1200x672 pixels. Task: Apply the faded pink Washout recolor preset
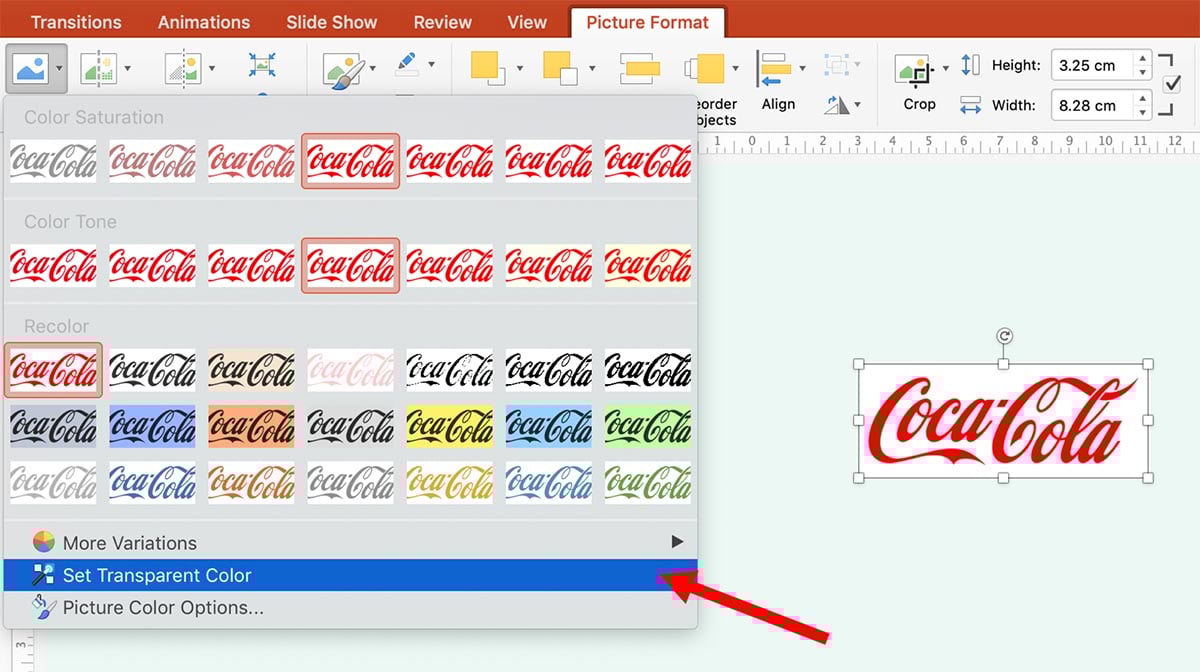[x=350, y=370]
